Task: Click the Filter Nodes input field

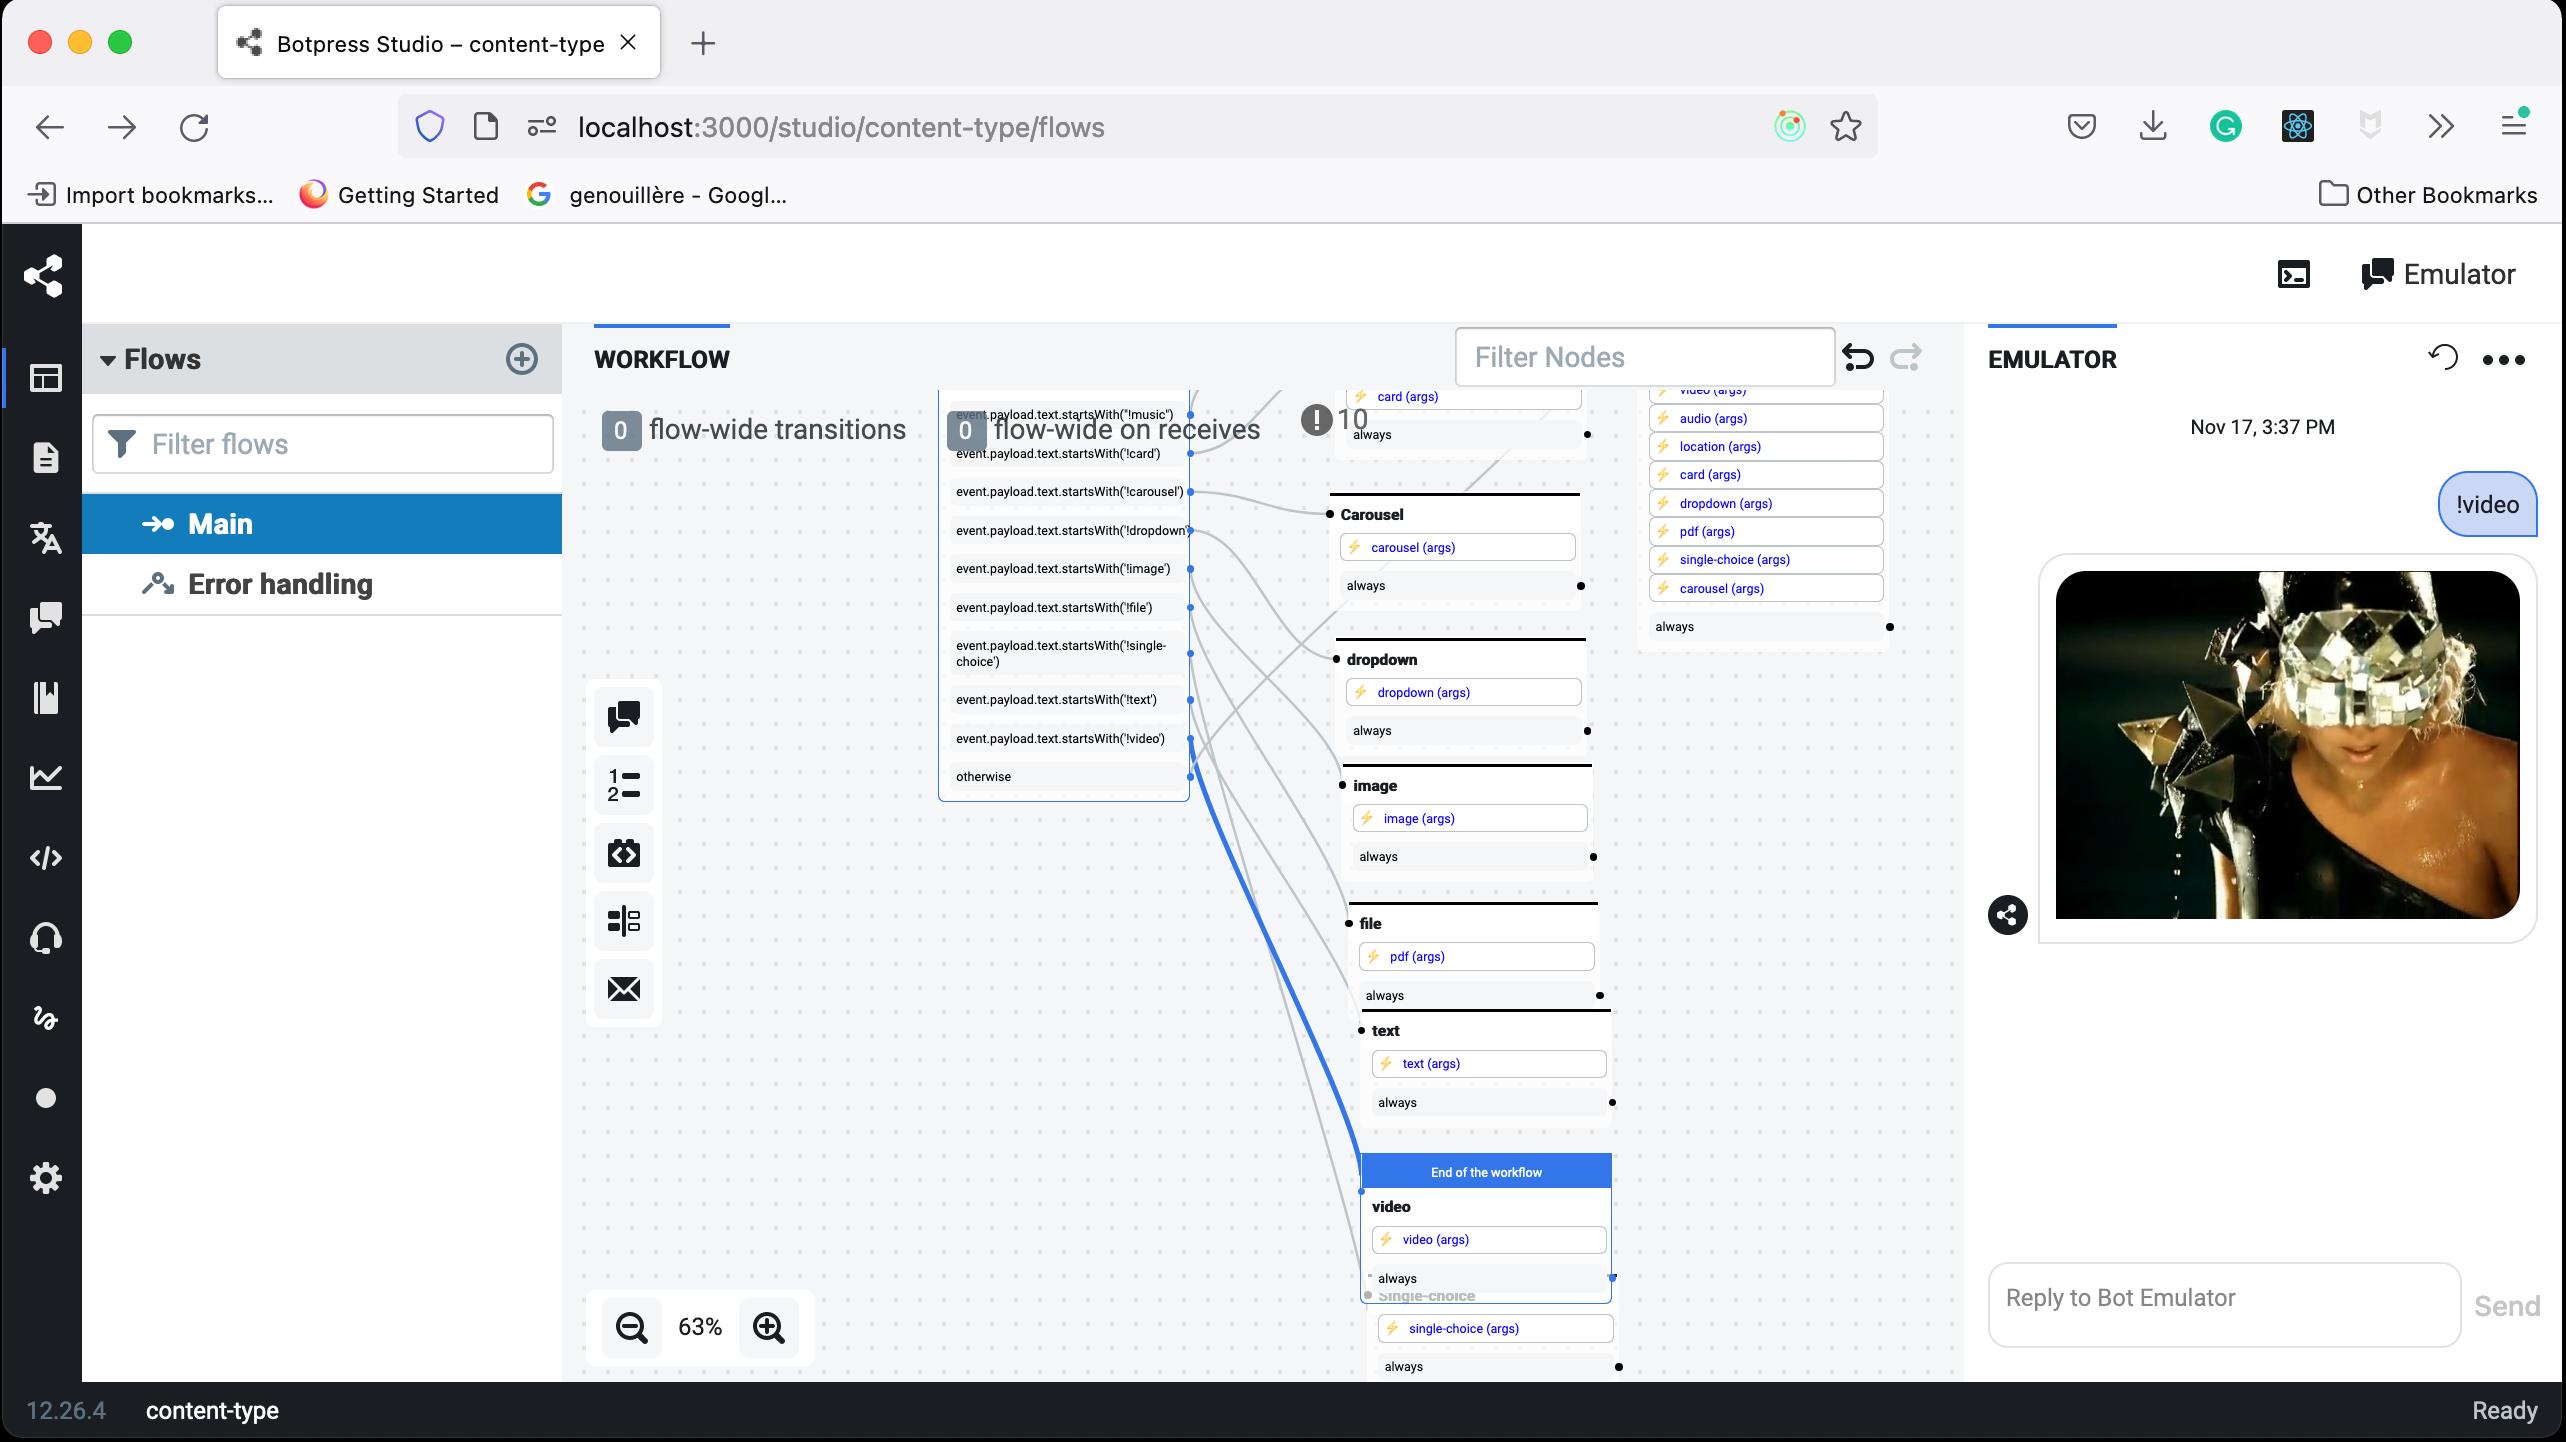Action: pos(1644,357)
